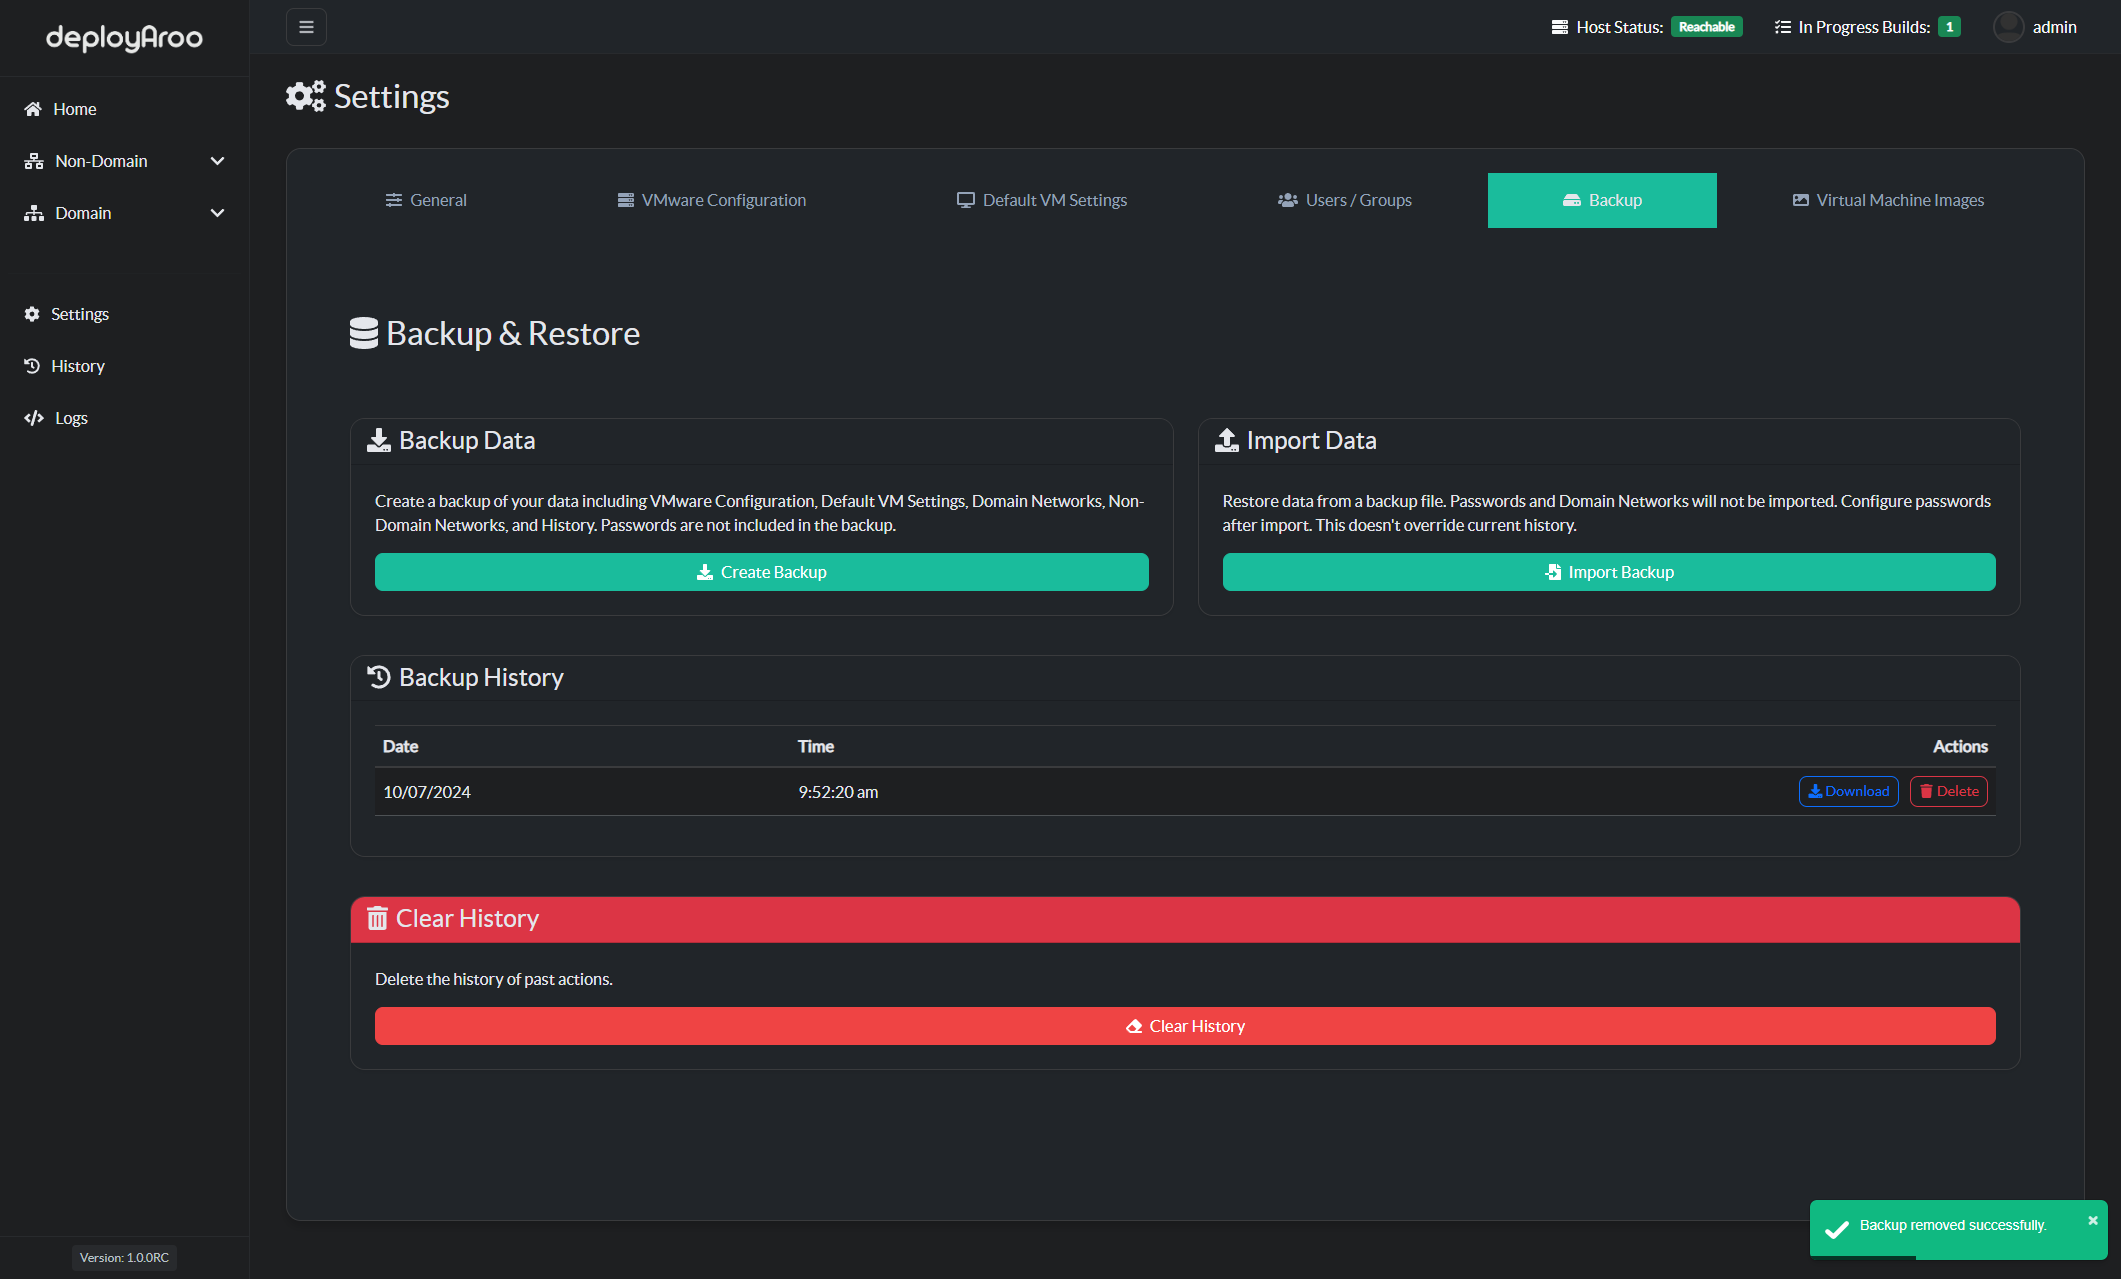Select the Backup tab
The width and height of the screenshot is (2121, 1279).
[1601, 199]
